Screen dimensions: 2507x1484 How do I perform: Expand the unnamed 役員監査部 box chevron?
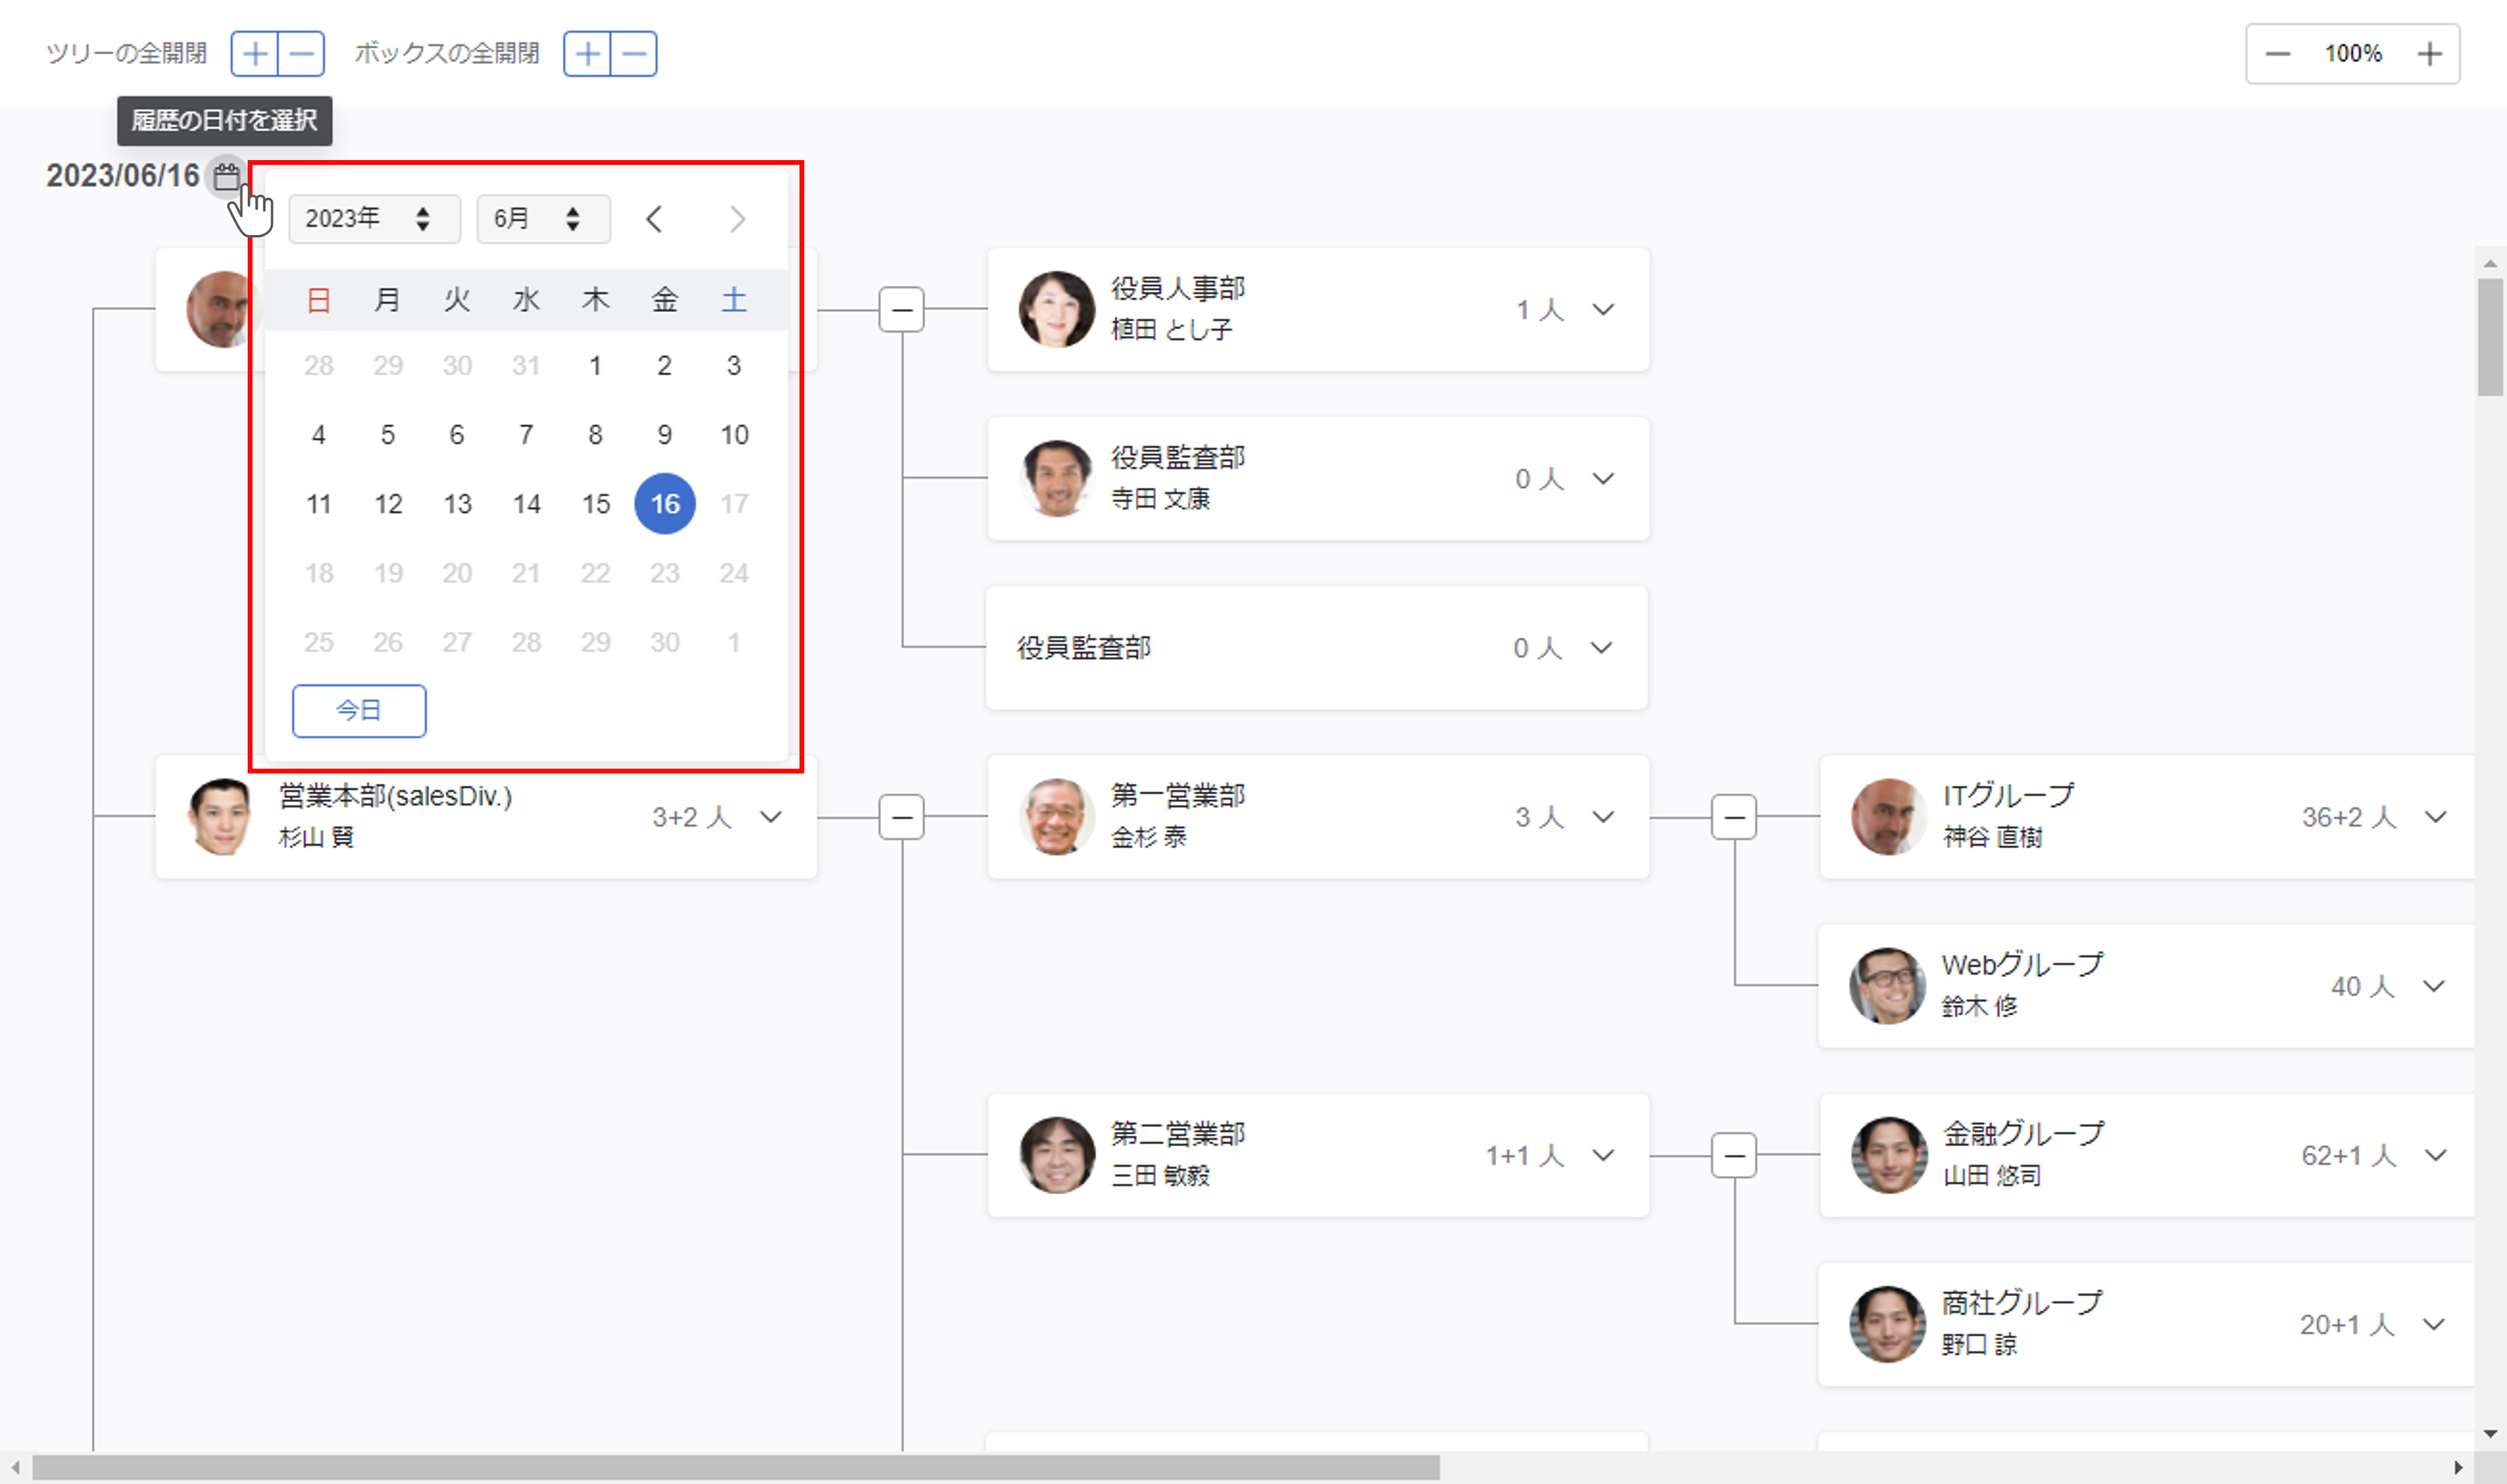(x=1602, y=648)
